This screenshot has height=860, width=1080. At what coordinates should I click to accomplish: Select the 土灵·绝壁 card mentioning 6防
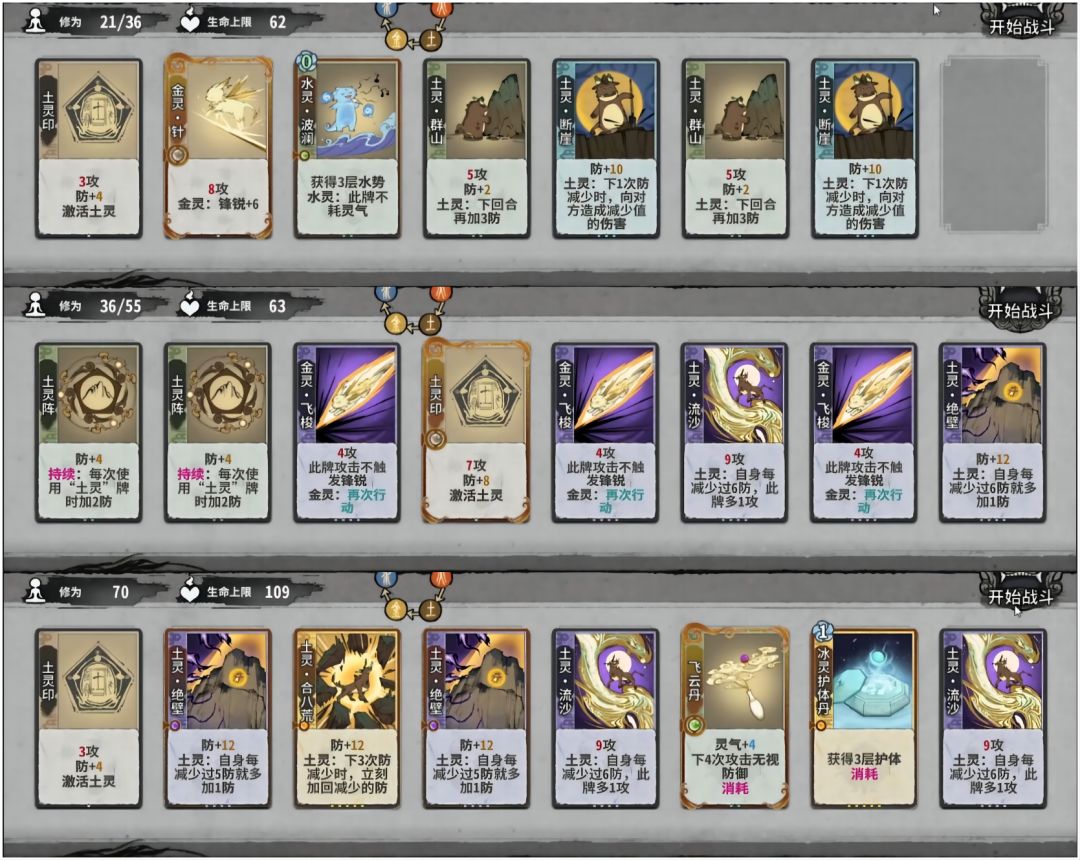[993, 432]
